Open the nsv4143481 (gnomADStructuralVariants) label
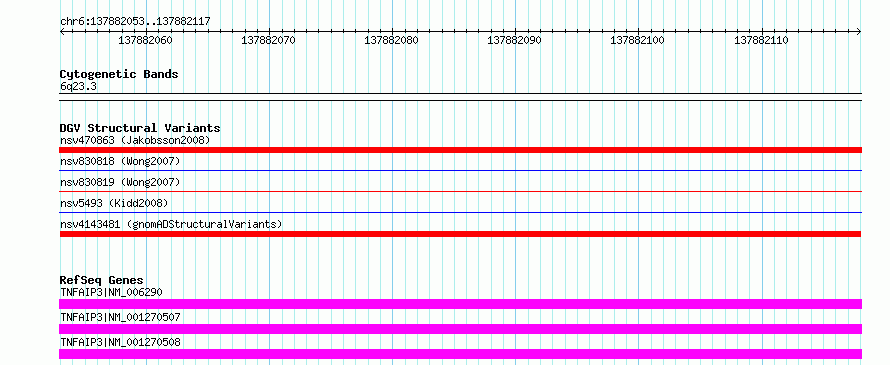890x365 pixels. (171, 224)
